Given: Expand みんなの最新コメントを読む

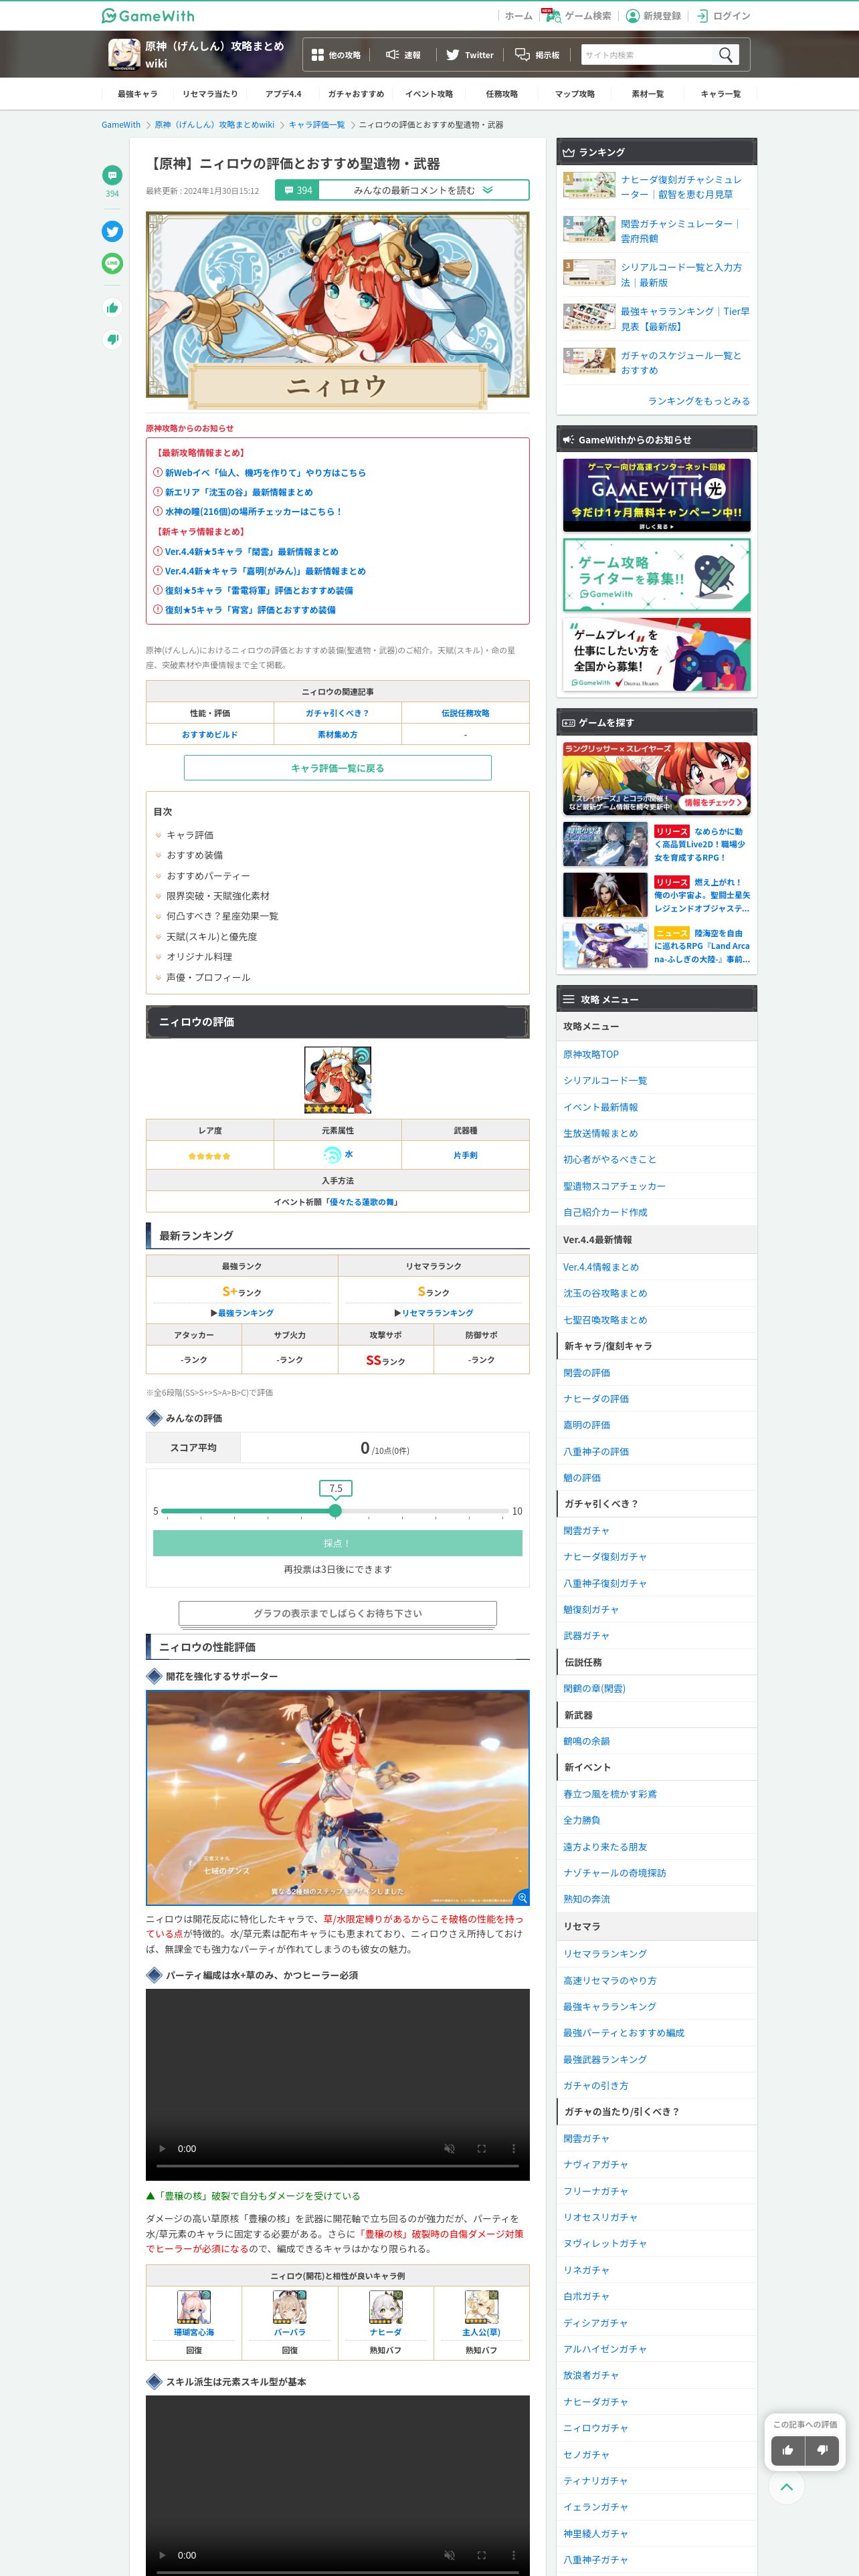Looking at the screenshot, I should coord(402,190).
